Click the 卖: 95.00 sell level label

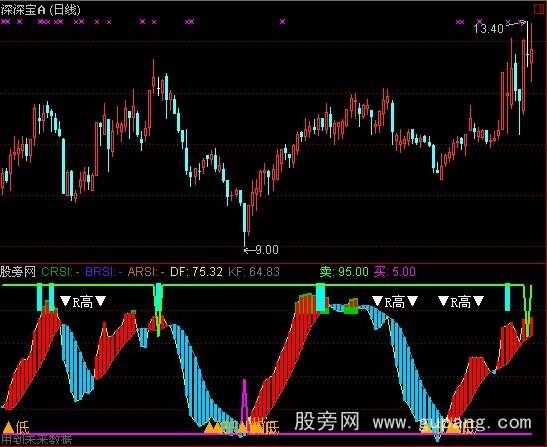344,271
